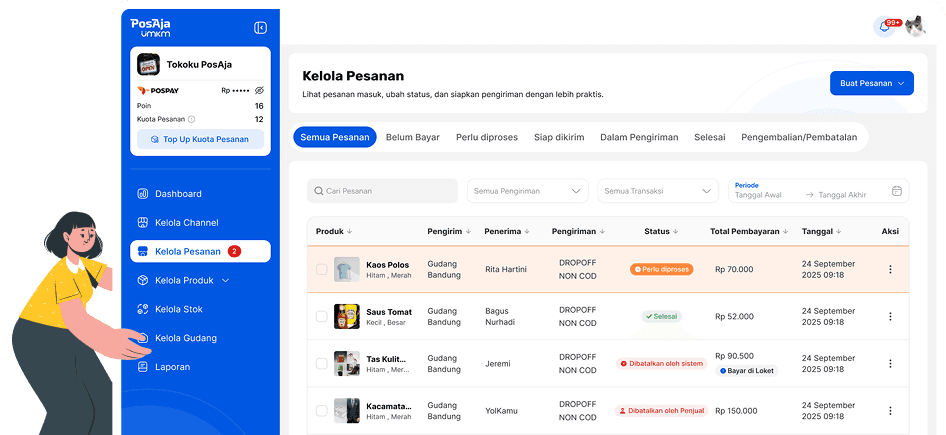Select the Kacamata order checkbox
The image size is (946, 435).
pos(322,411)
